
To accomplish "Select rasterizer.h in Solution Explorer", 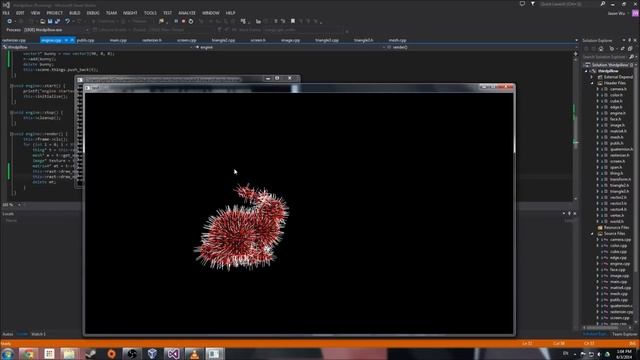I will point(620,155).
